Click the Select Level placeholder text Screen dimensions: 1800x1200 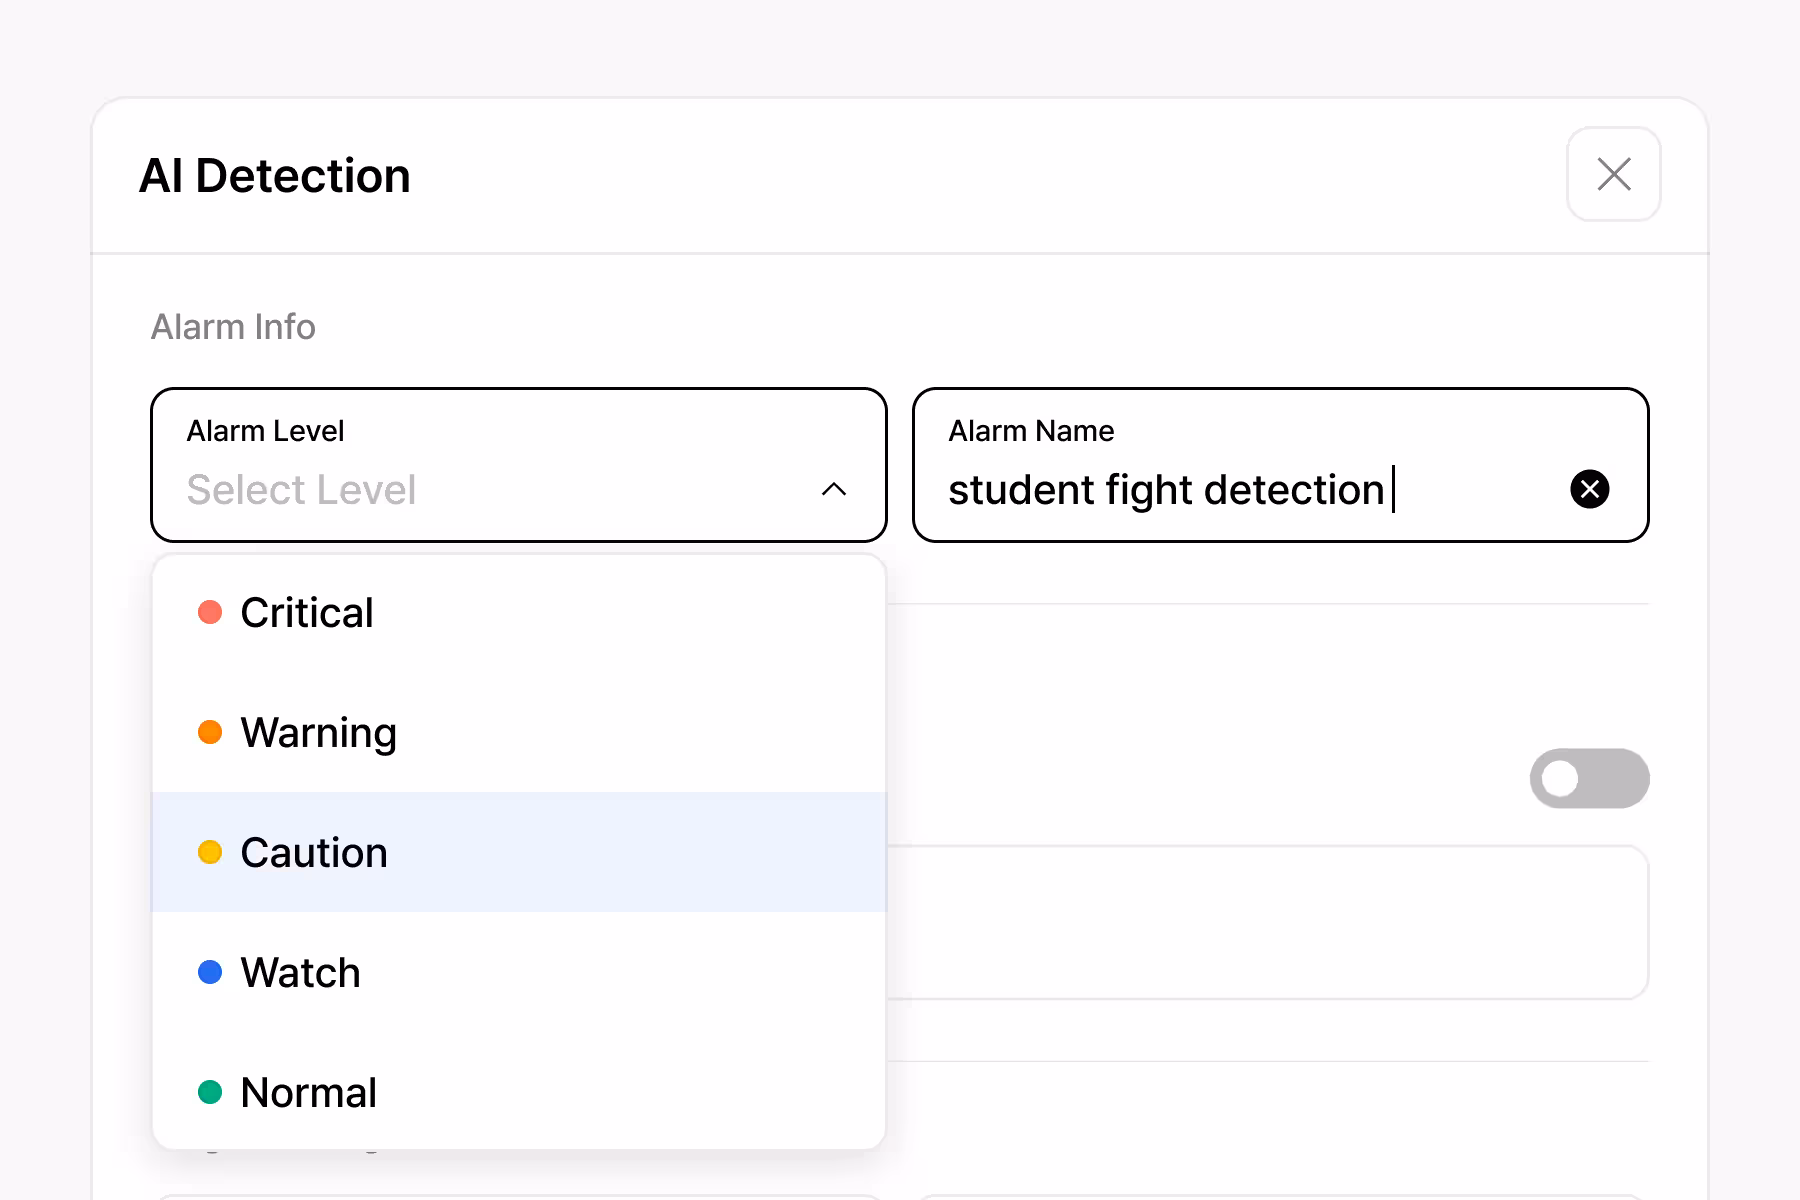click(x=301, y=490)
